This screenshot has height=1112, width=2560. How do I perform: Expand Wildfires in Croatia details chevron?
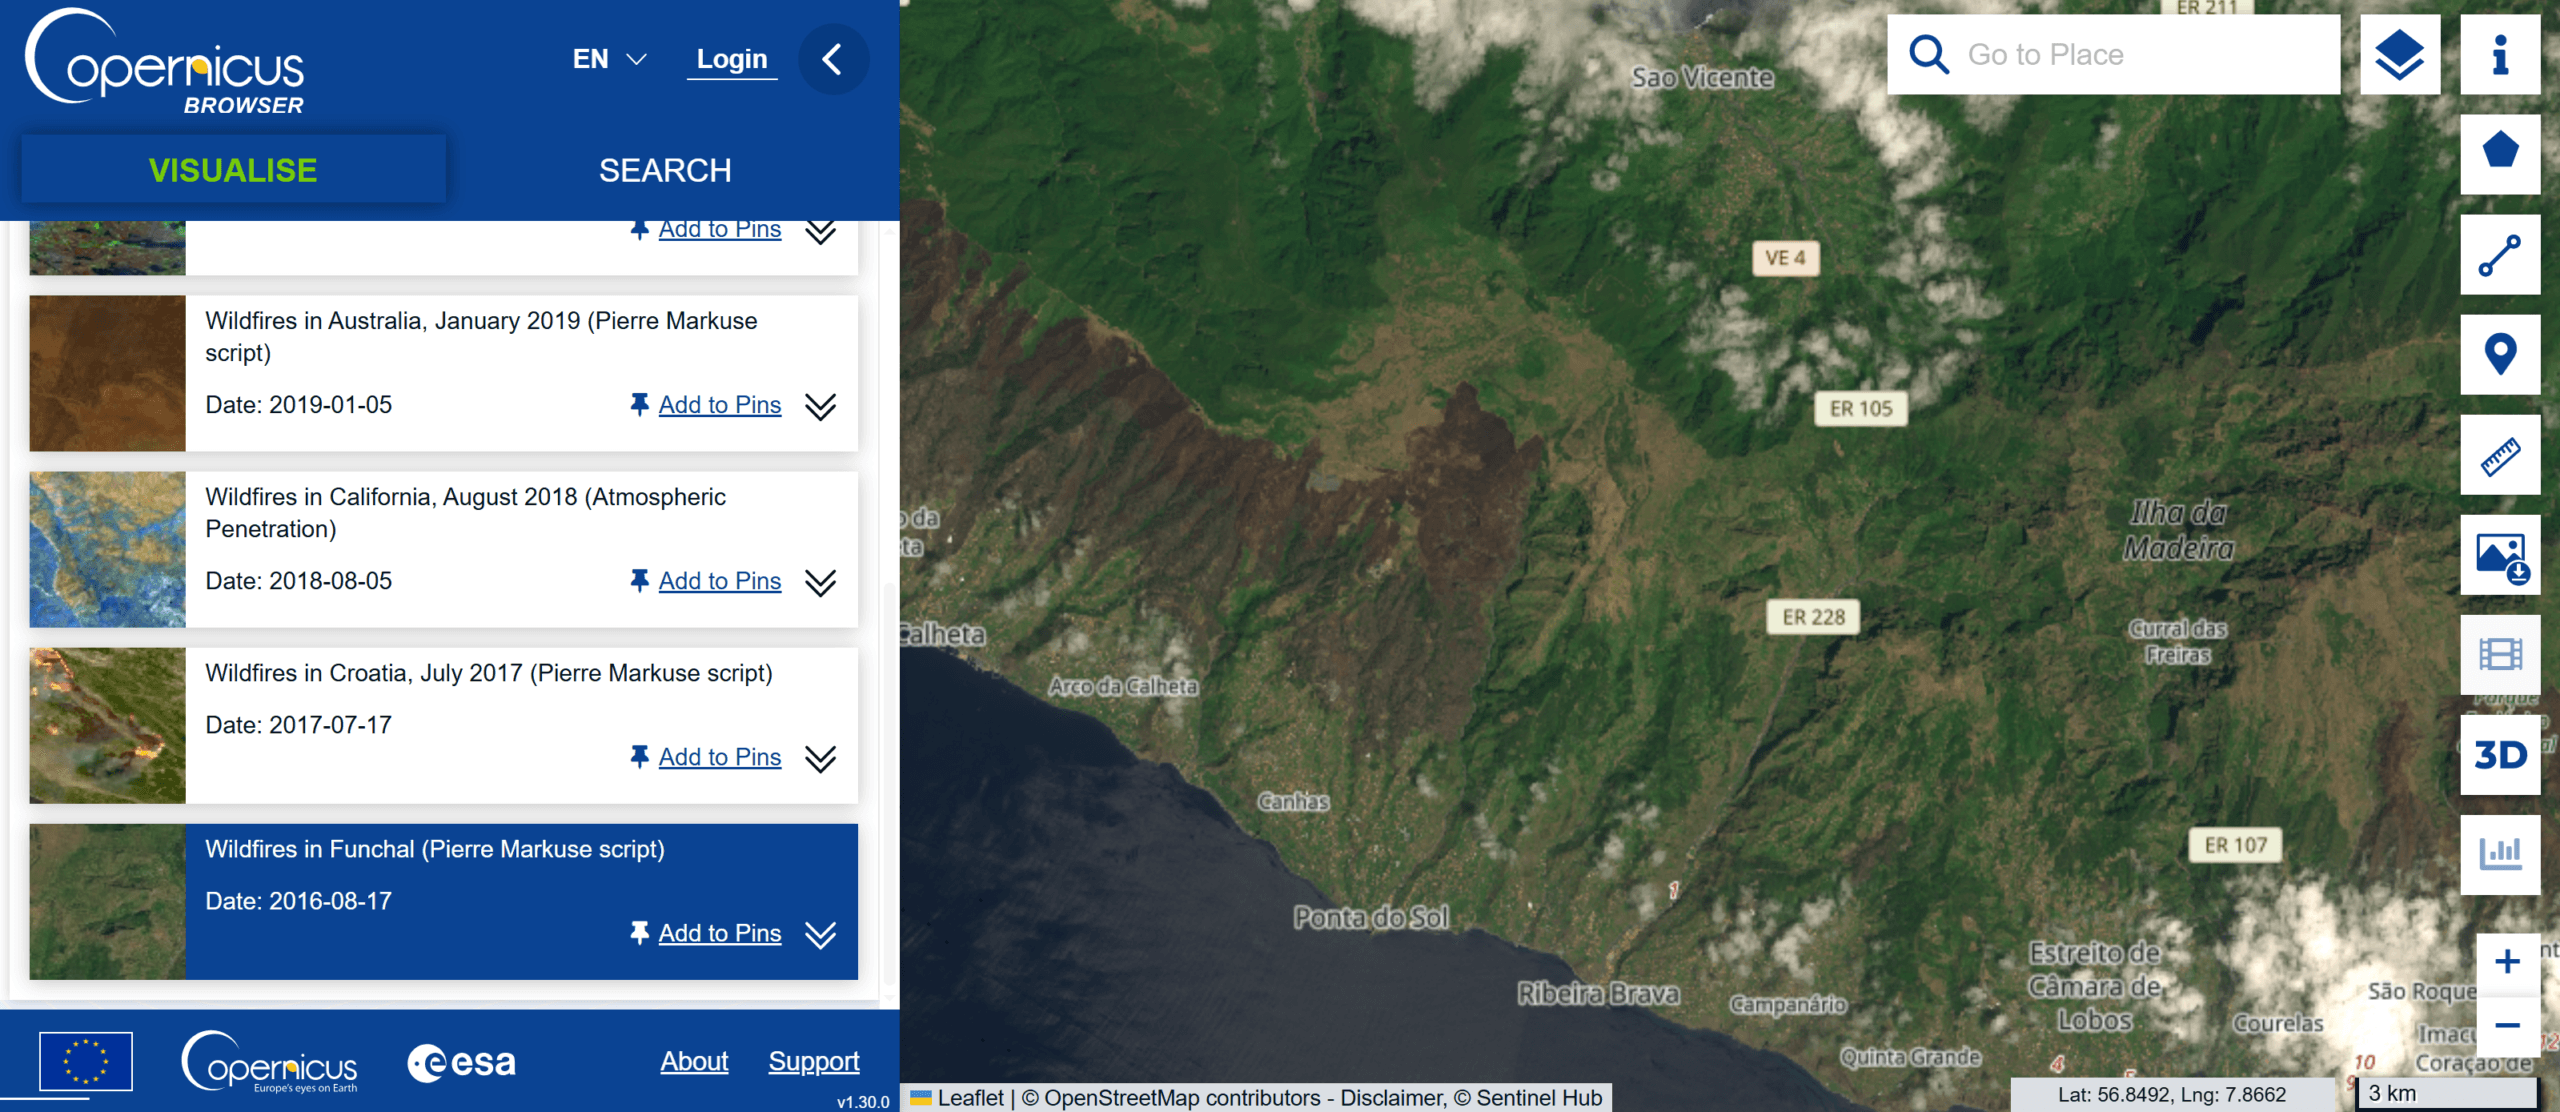point(820,758)
